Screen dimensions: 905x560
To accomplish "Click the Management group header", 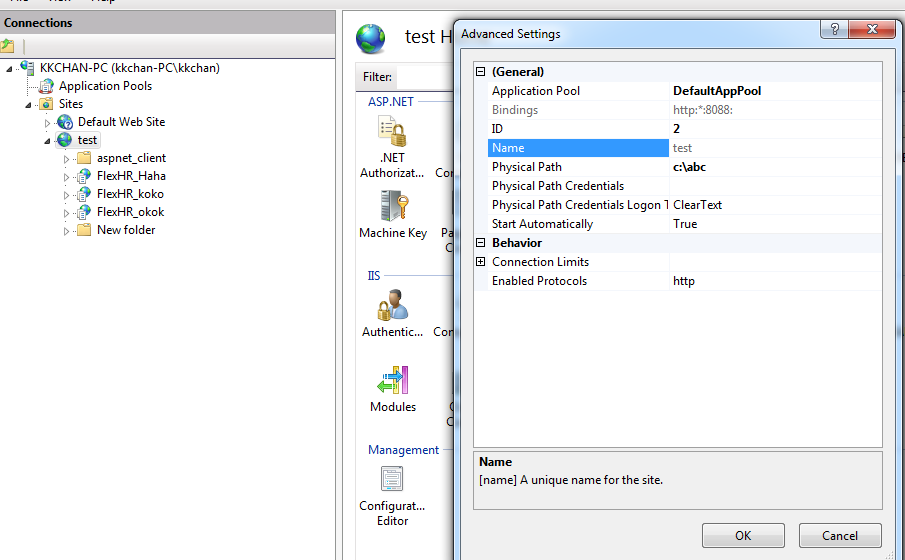I will pyautogui.click(x=403, y=450).
